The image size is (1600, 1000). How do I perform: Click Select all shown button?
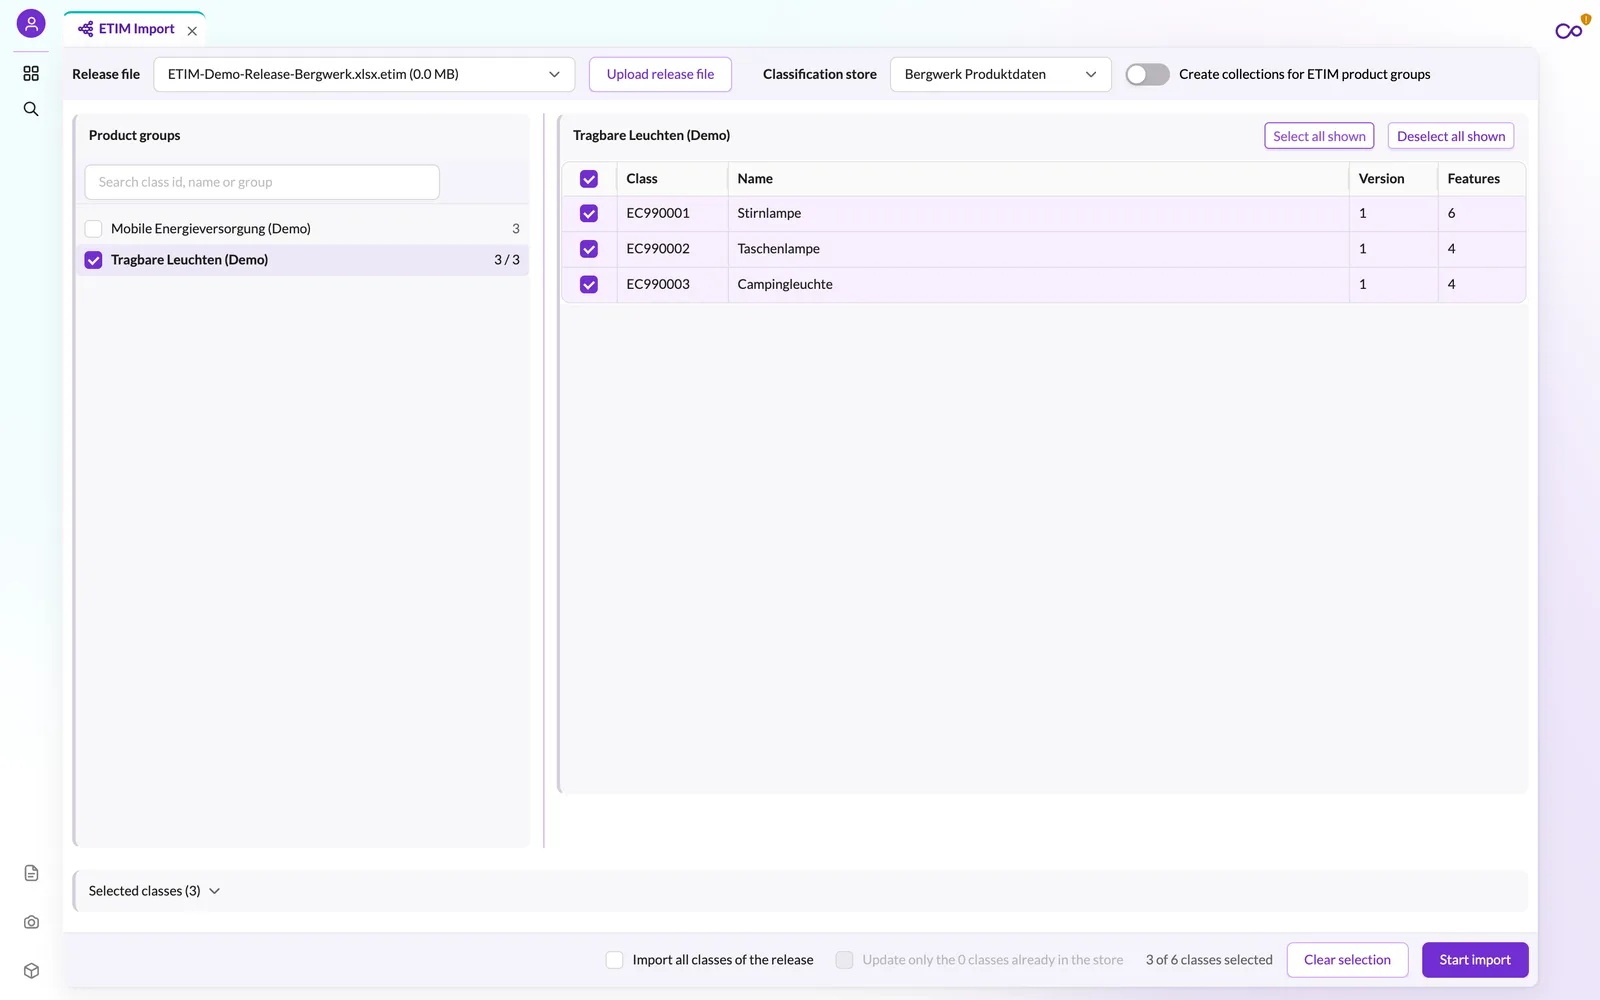[x=1319, y=136]
